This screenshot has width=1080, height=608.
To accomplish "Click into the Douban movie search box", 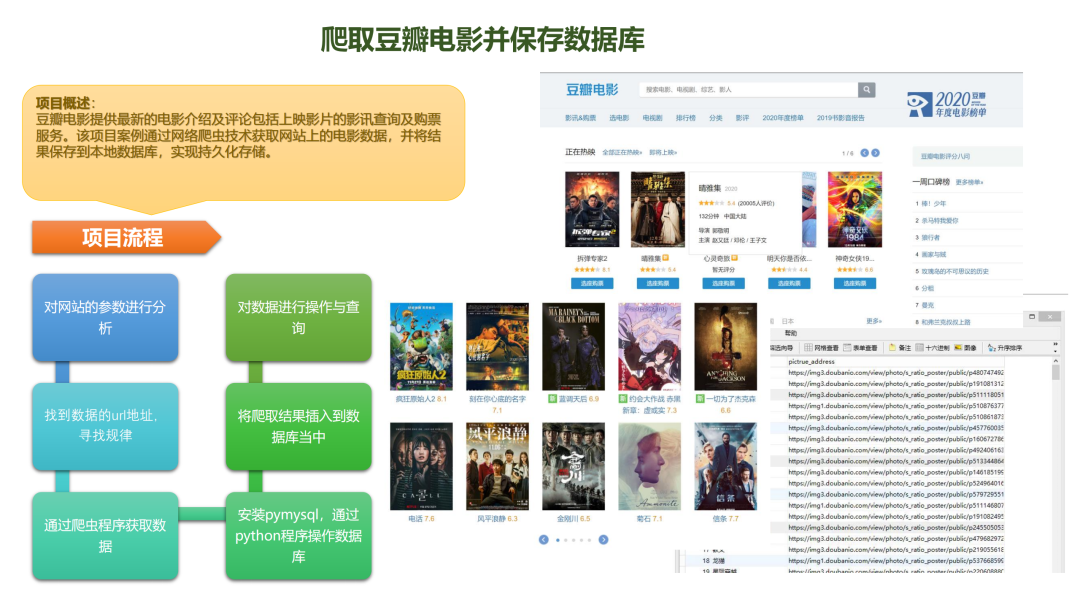I will (749, 90).
